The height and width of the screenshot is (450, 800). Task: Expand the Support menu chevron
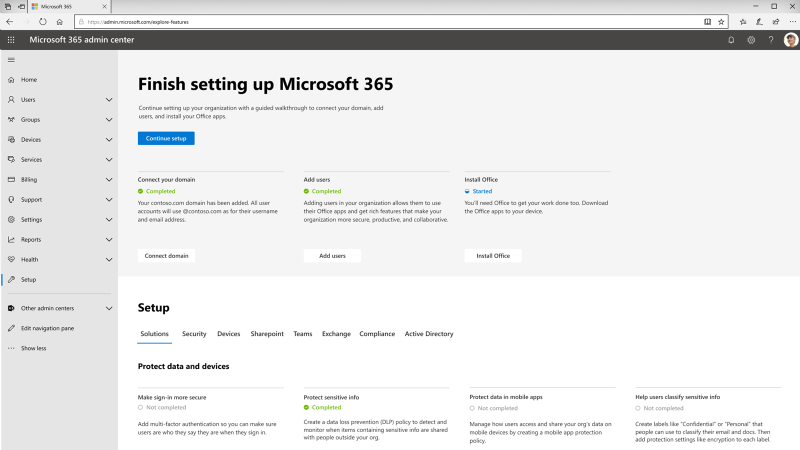(109, 199)
